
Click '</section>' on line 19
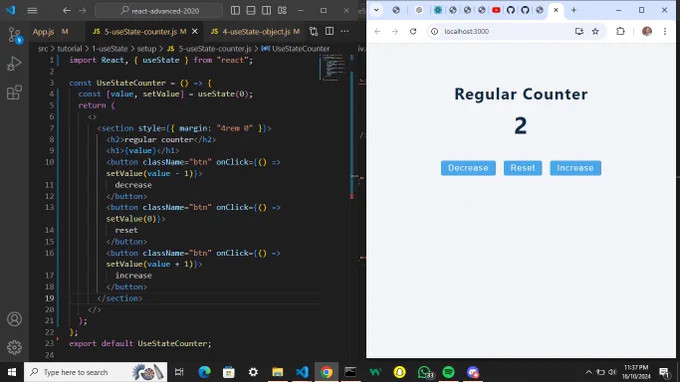click(x=120, y=298)
